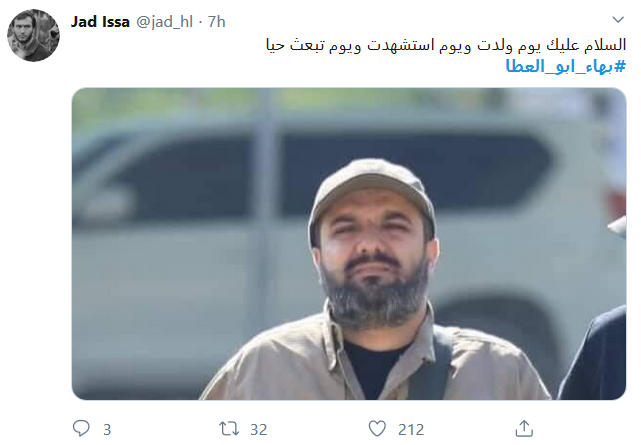The image size is (641, 445).
Task: Expand the tweet options chevron menu
Action: pyautogui.click(x=618, y=19)
